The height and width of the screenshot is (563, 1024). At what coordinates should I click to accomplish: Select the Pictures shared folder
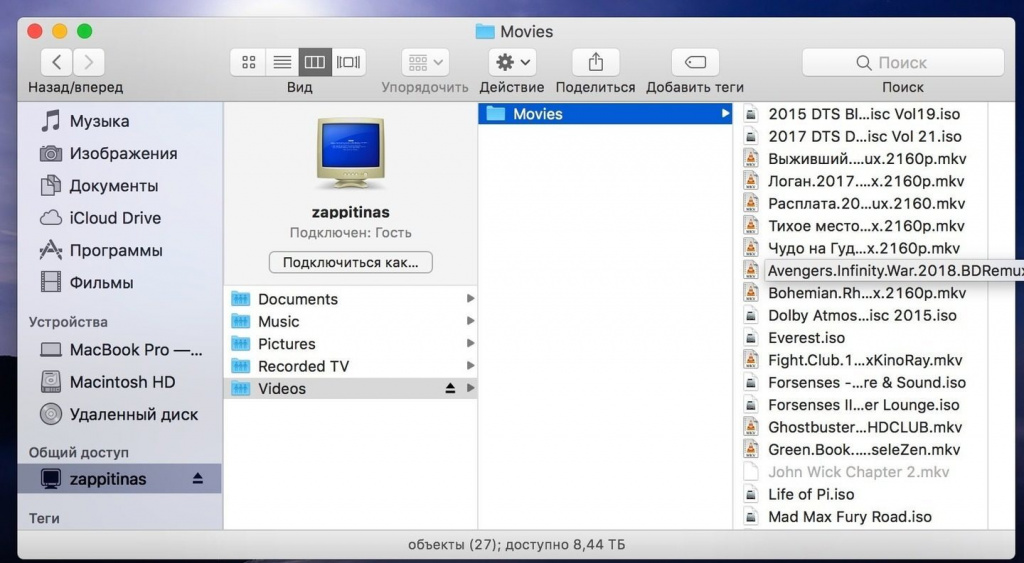(x=351, y=344)
